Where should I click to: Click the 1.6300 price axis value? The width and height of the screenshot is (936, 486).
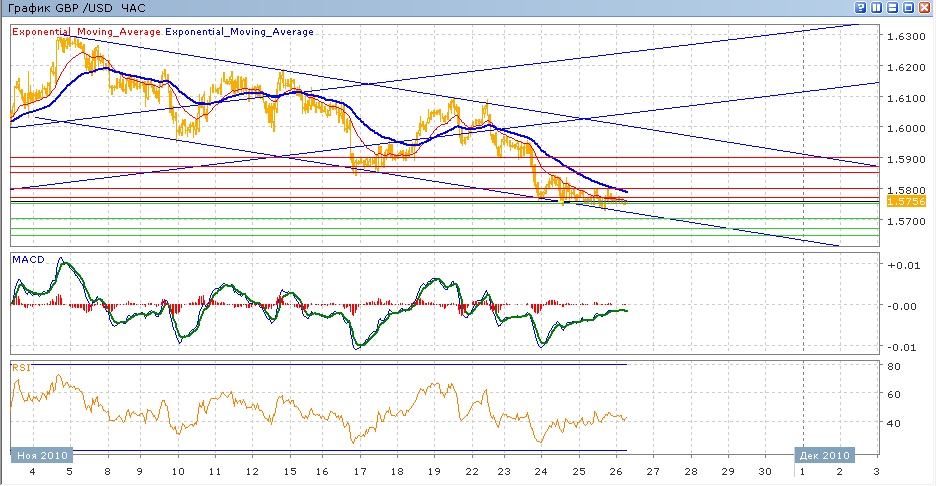(906, 36)
